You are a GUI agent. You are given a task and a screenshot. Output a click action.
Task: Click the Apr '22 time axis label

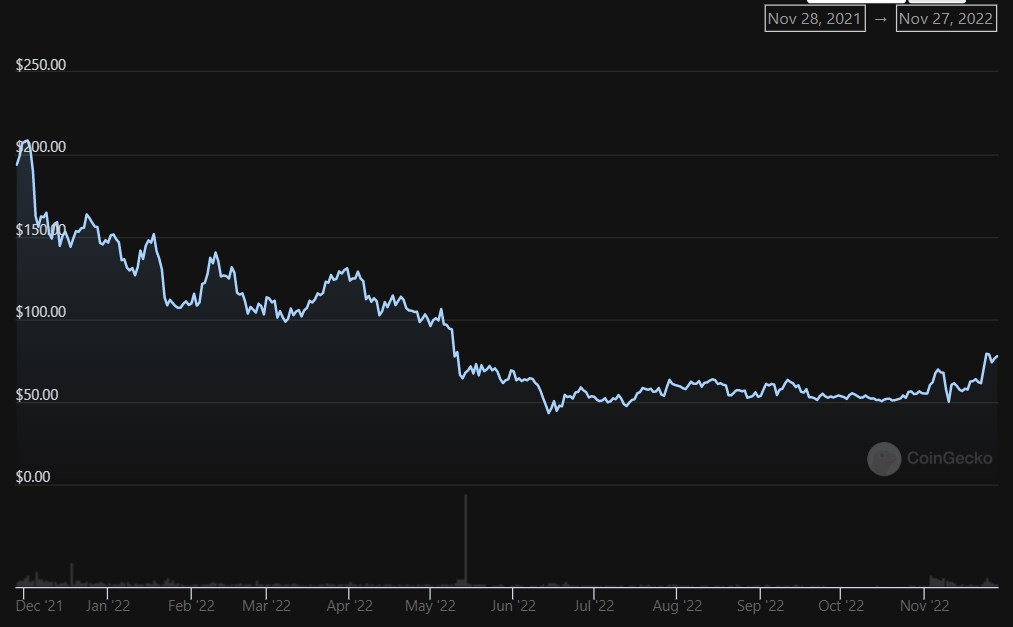click(x=350, y=606)
